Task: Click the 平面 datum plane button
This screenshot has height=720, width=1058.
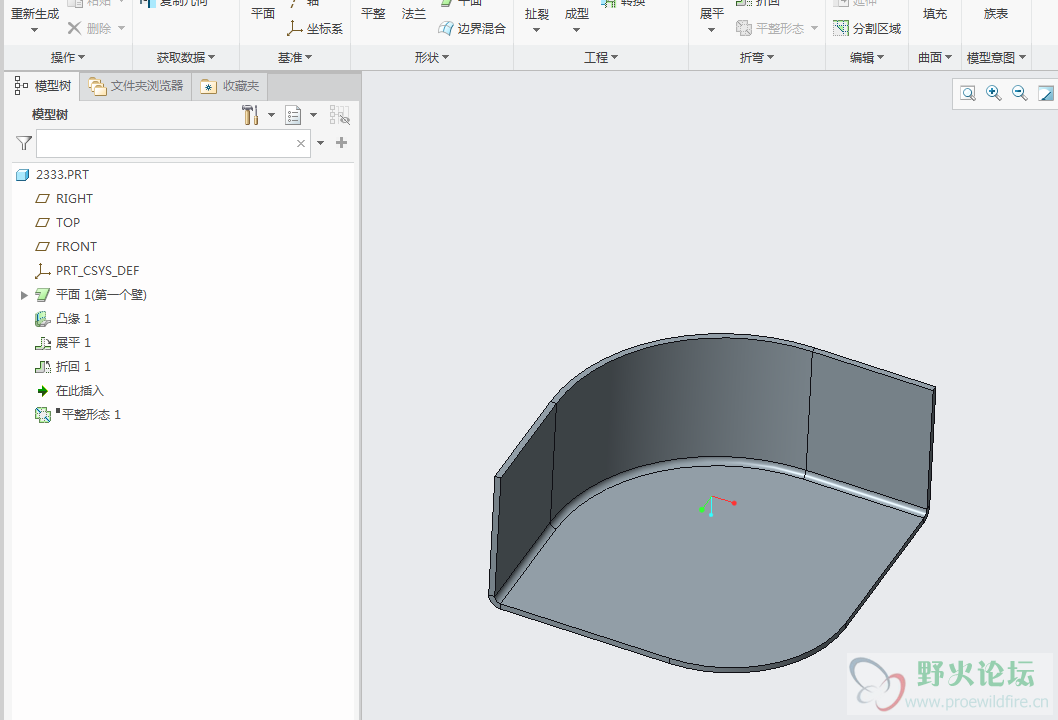Action: click(x=262, y=13)
